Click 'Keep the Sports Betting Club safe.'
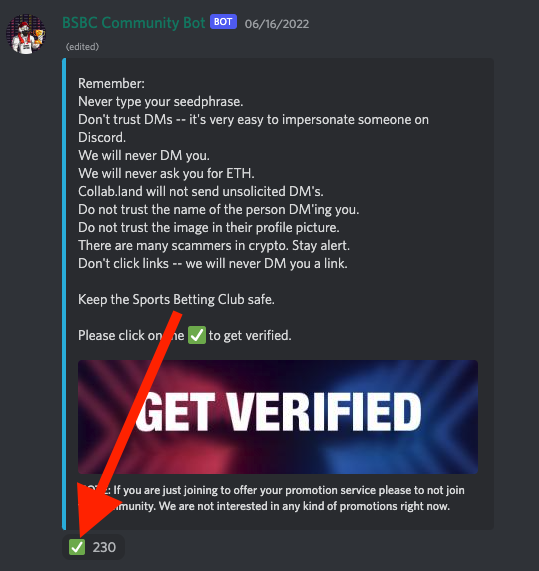 [176, 299]
